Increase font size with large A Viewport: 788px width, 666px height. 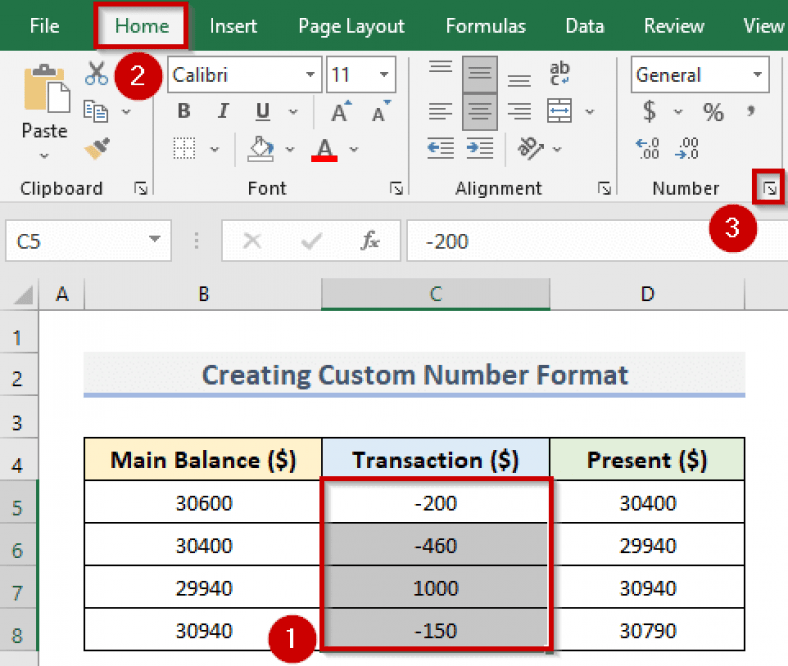341,111
